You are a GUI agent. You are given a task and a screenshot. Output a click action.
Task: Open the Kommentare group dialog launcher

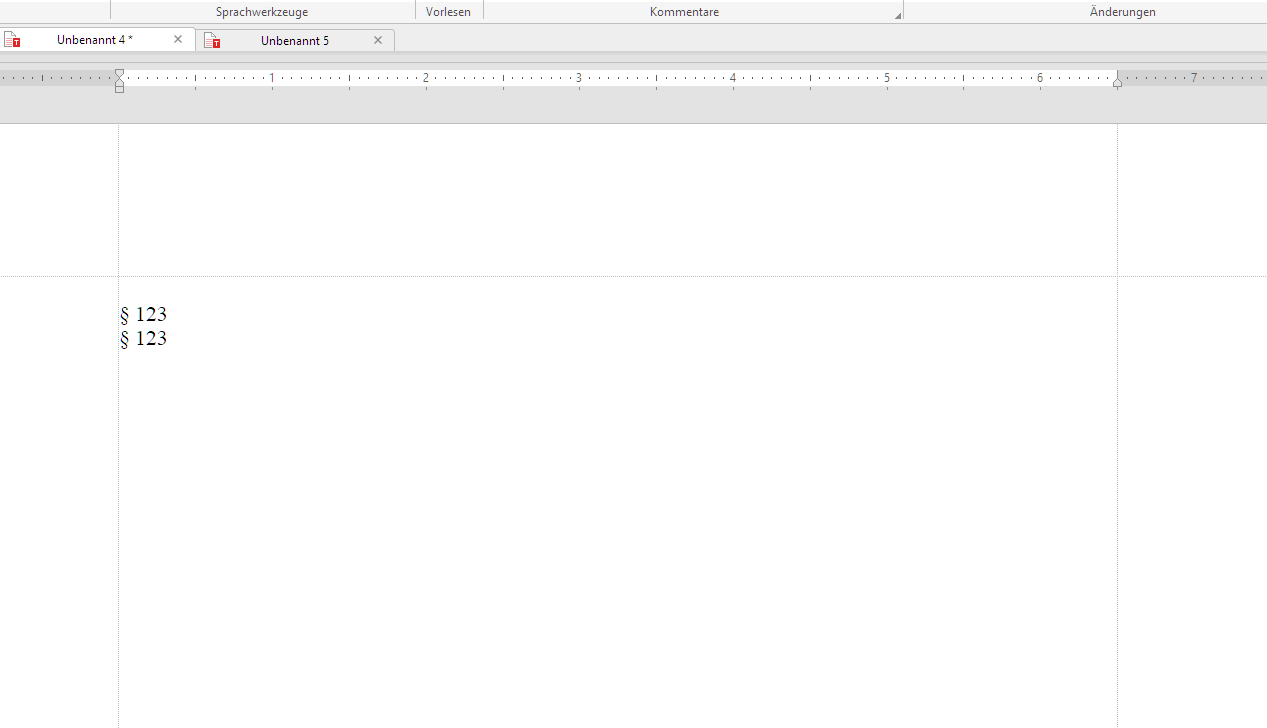(x=898, y=15)
